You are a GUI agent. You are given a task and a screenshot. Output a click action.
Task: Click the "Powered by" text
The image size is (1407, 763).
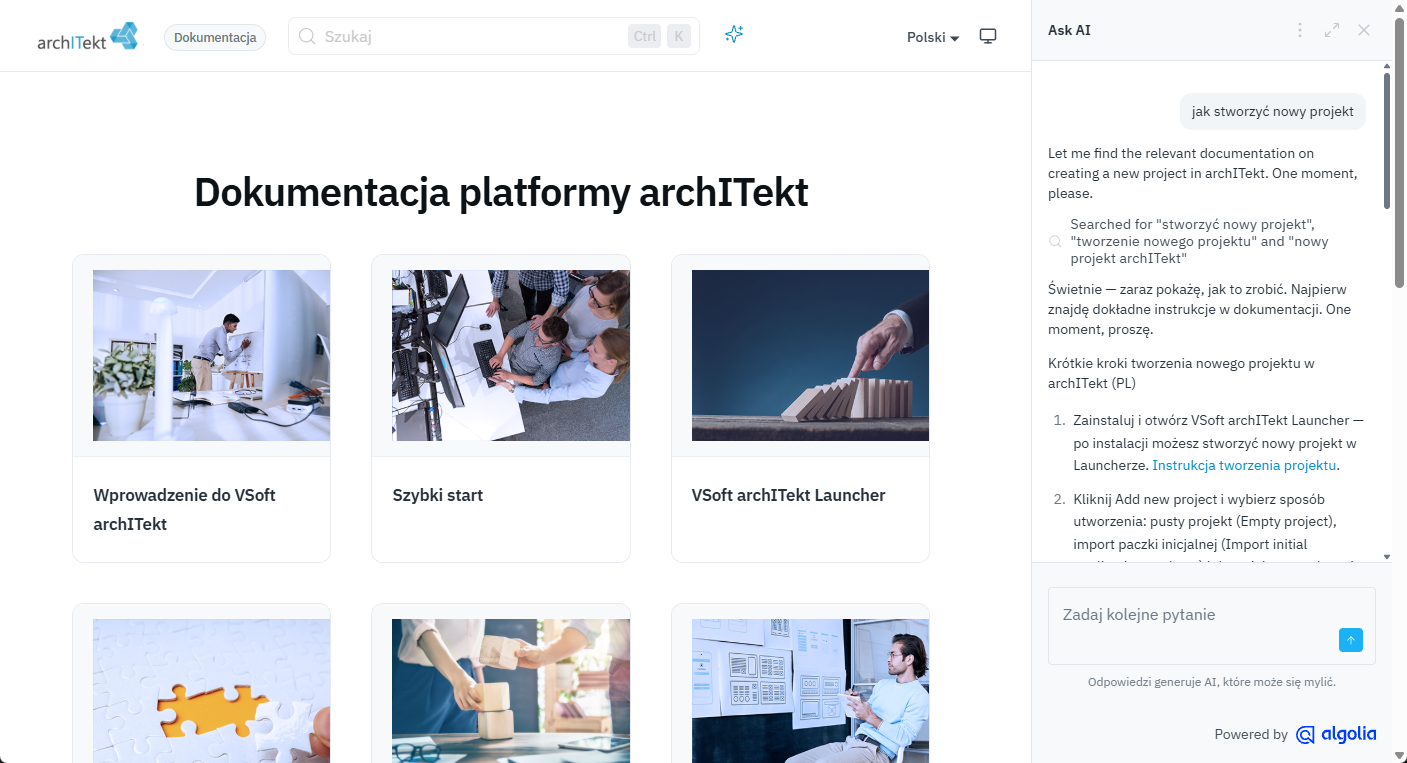click(x=1251, y=734)
